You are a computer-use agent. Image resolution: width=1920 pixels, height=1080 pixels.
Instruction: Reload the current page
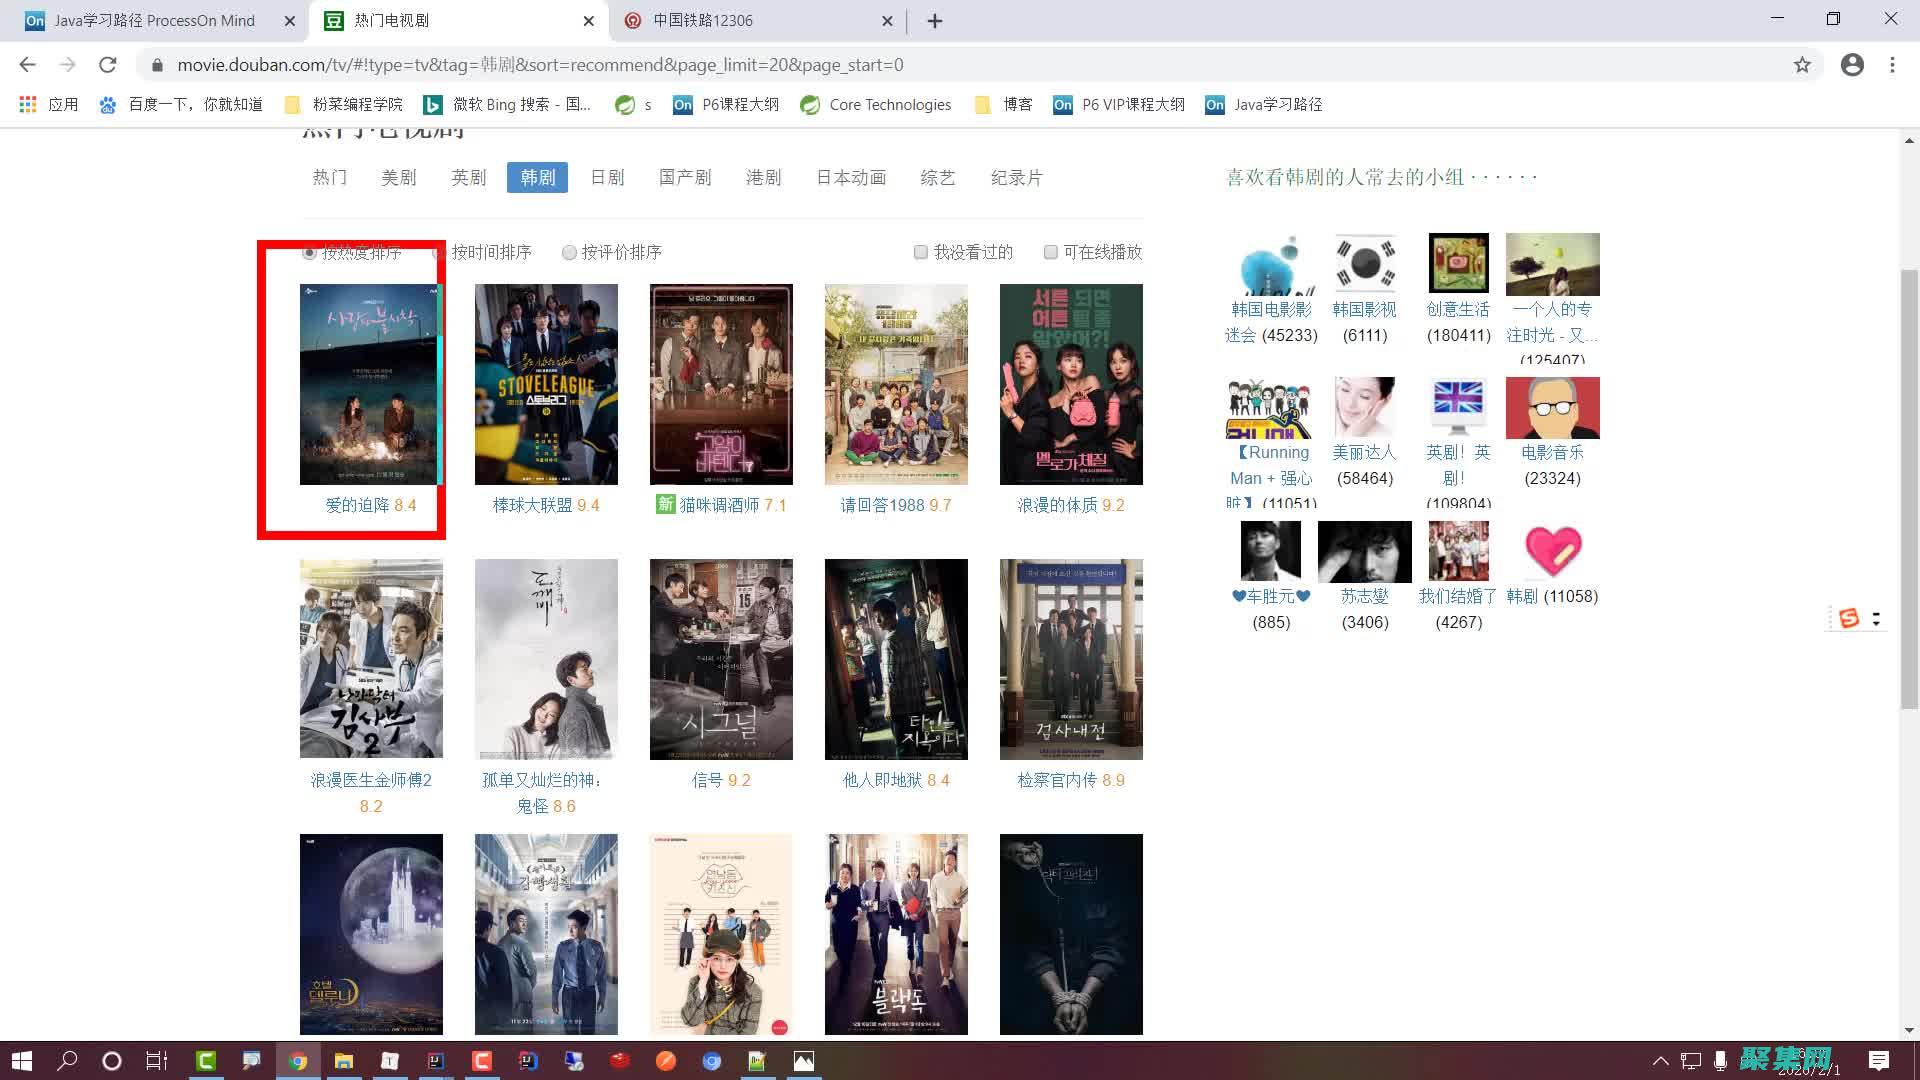click(x=109, y=64)
